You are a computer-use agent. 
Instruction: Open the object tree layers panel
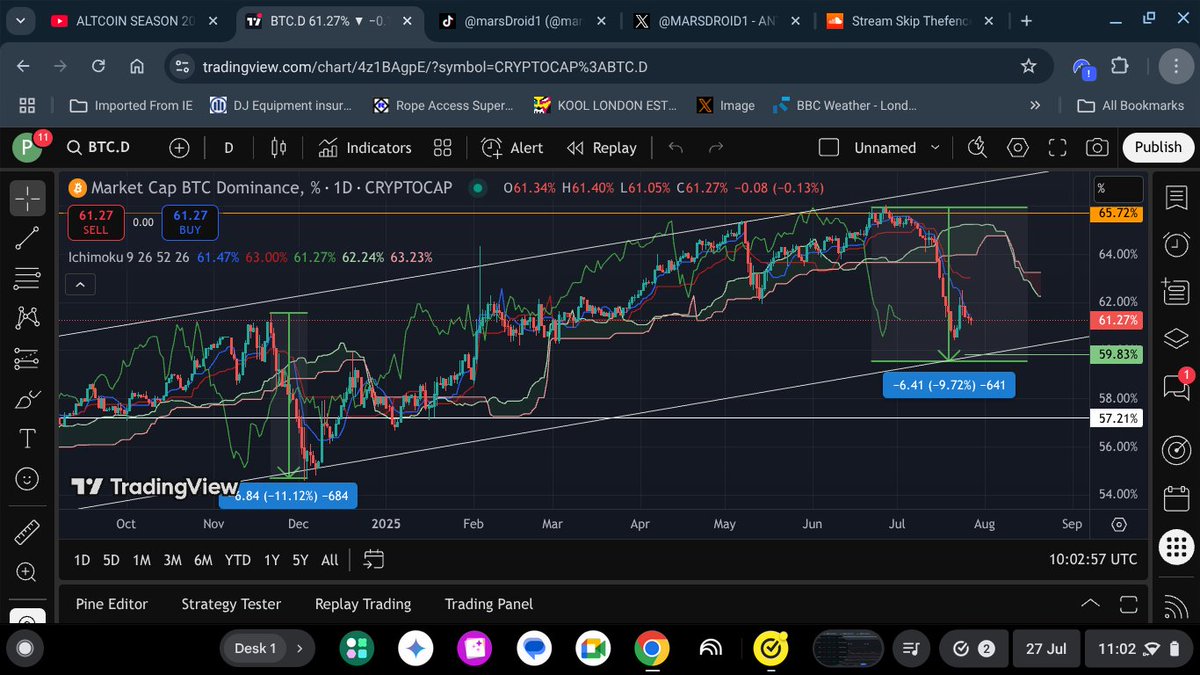tap(1176, 338)
